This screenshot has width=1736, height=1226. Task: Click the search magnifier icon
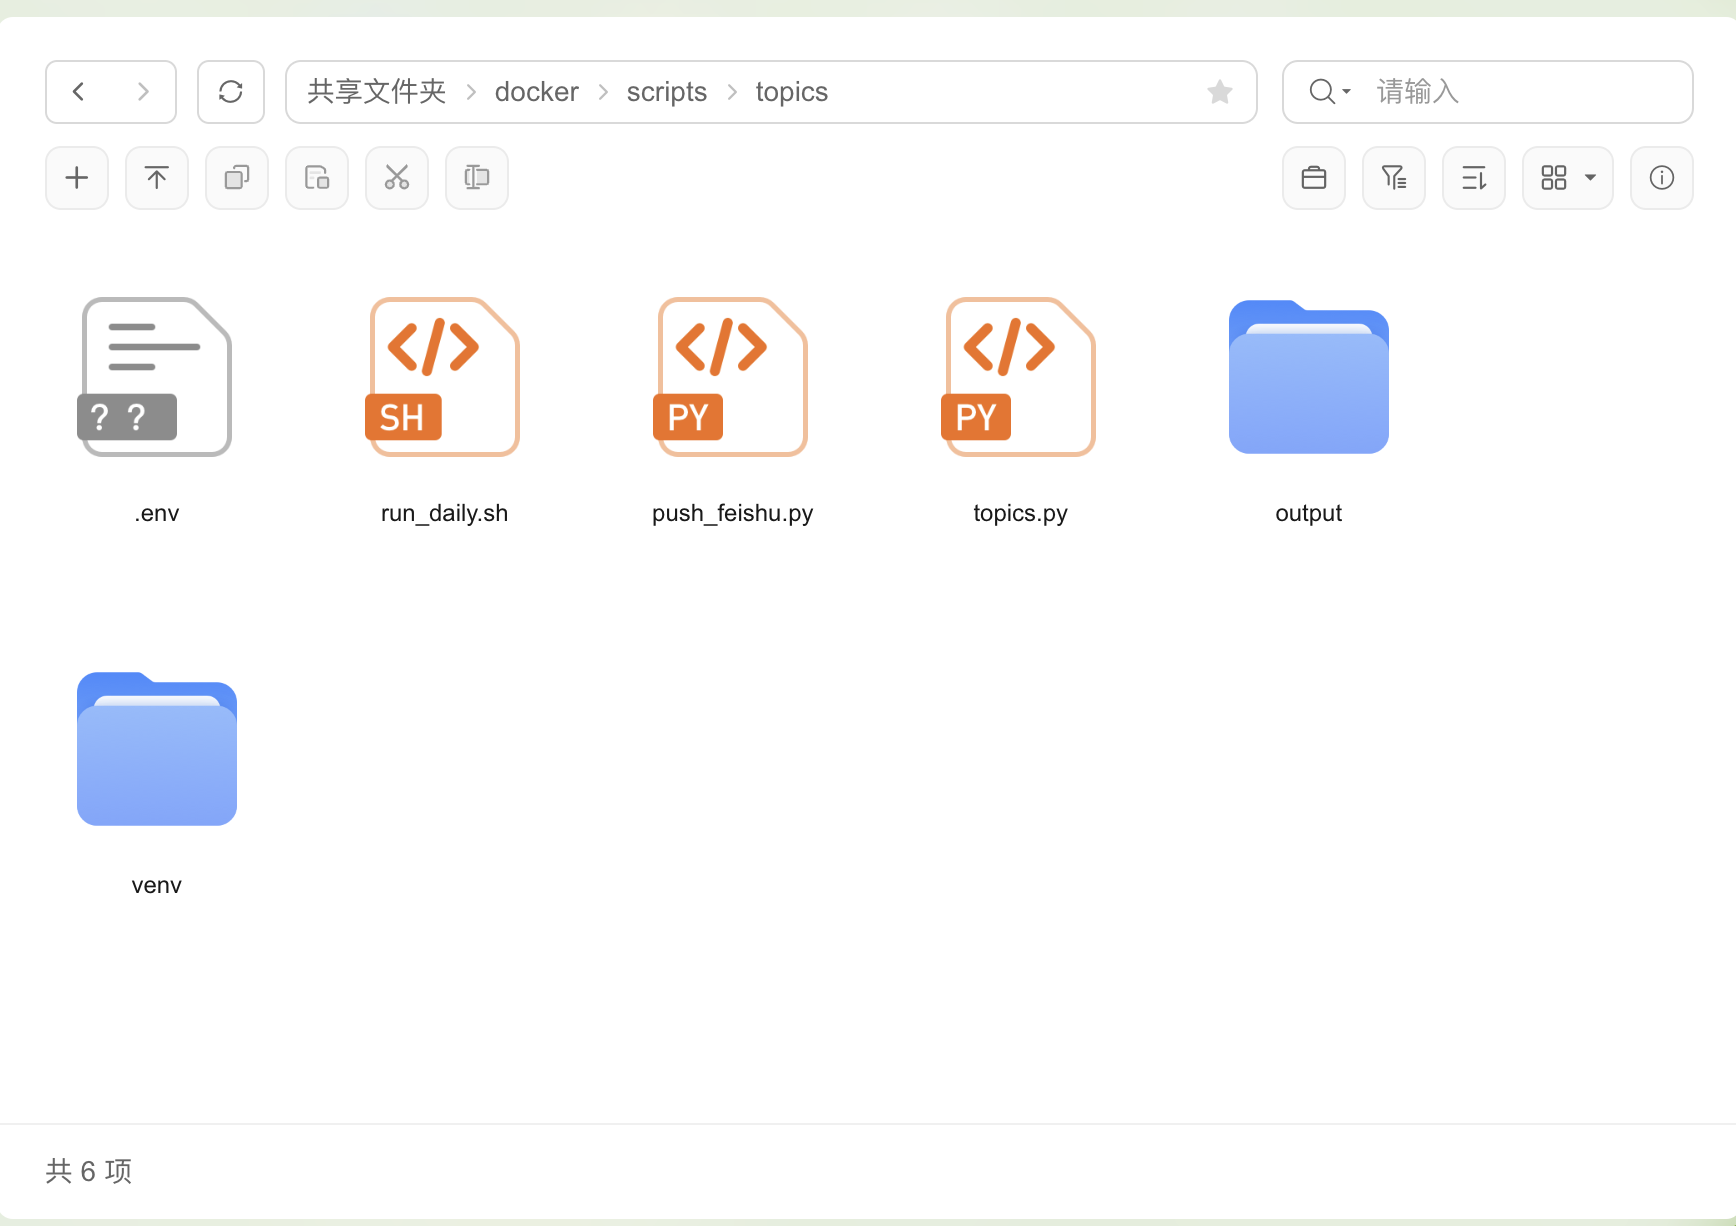(1322, 92)
